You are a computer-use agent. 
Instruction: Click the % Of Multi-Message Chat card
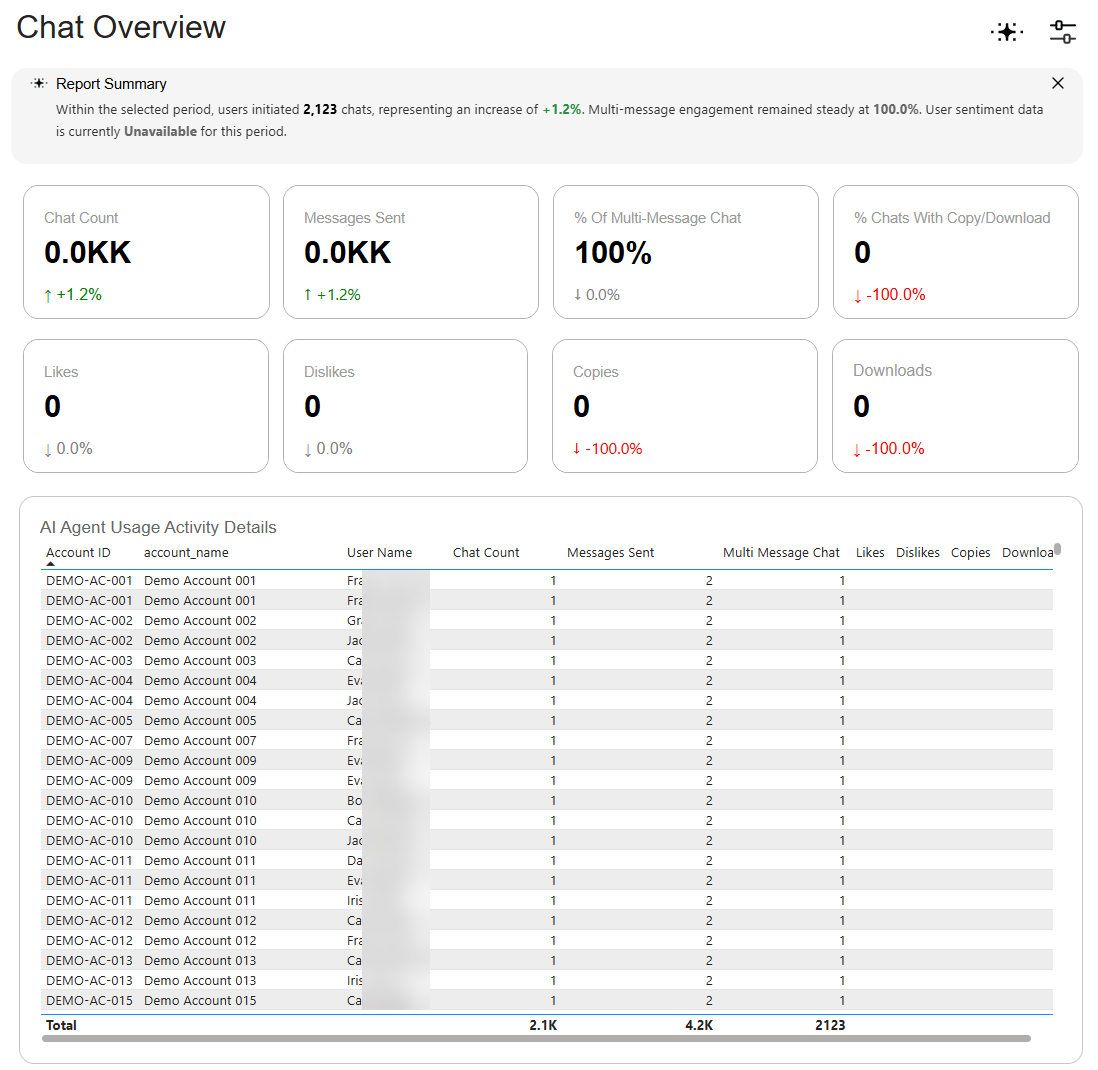686,252
